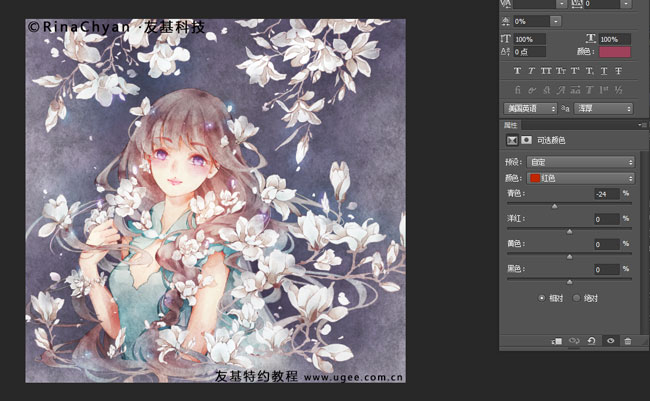Click the tracking field showing 0
This screenshot has height=401, width=650.
[603, 4]
